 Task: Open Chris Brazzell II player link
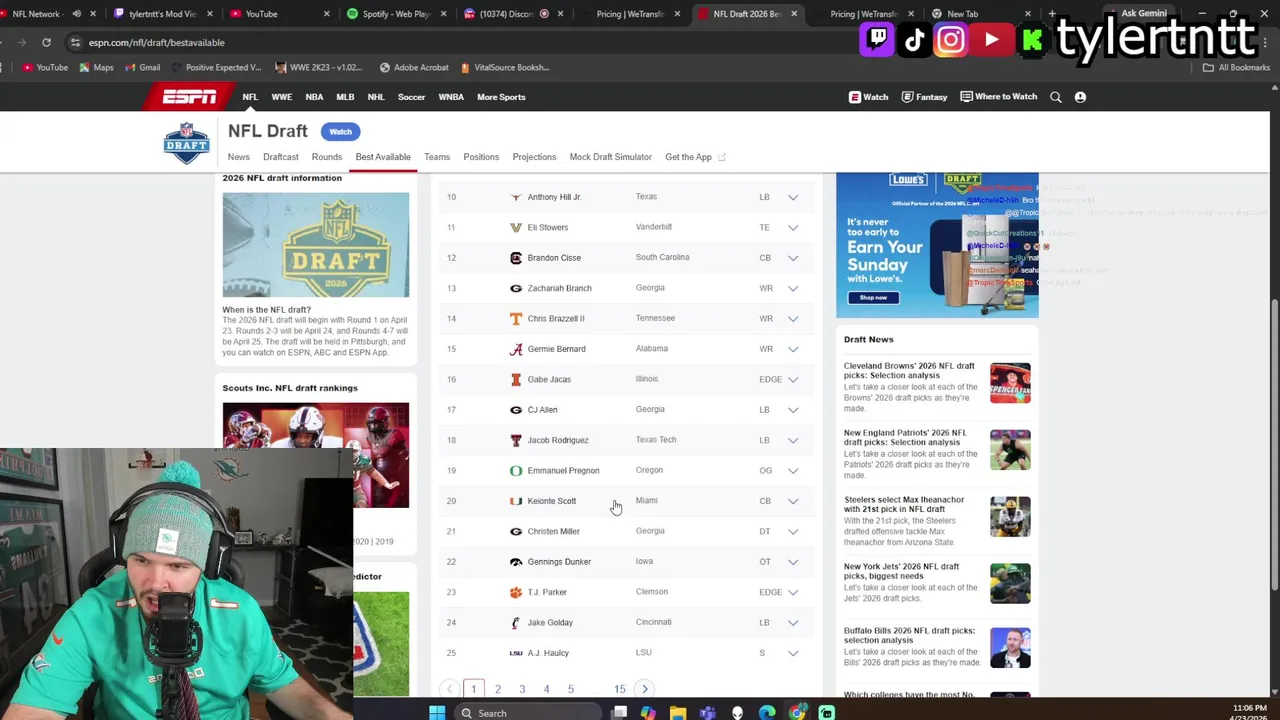556,318
